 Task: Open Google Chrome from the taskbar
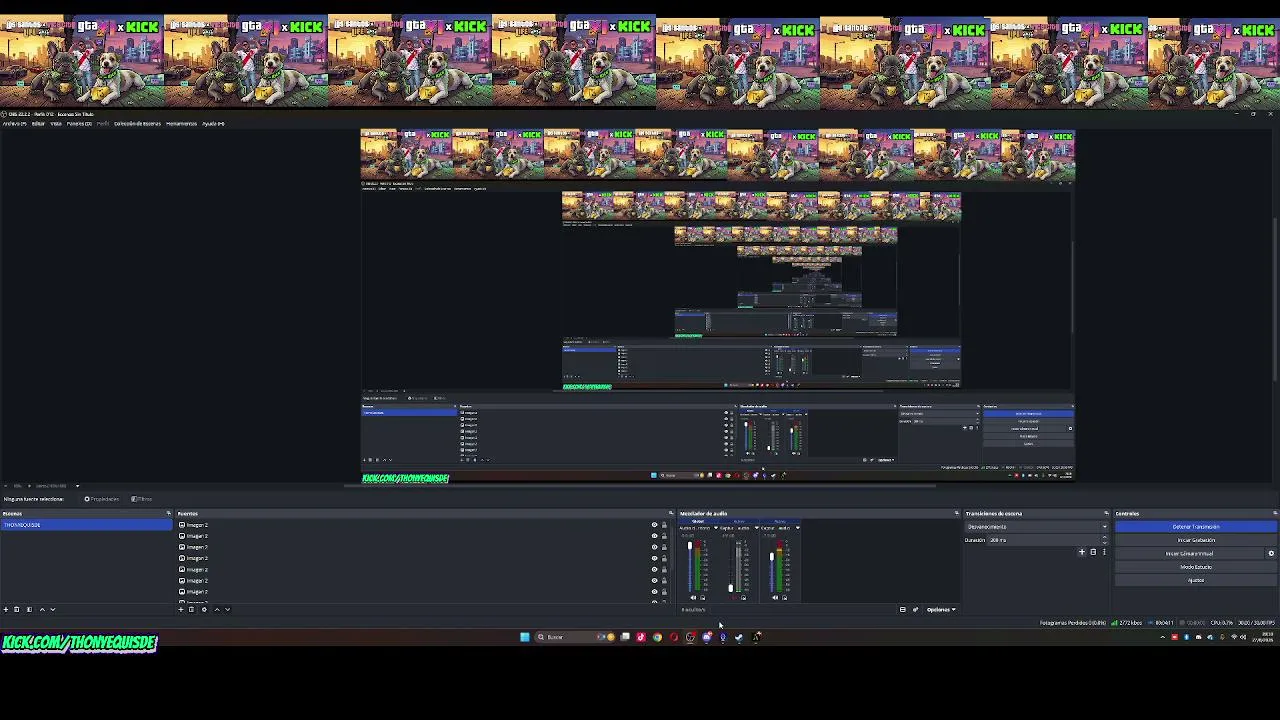(657, 637)
